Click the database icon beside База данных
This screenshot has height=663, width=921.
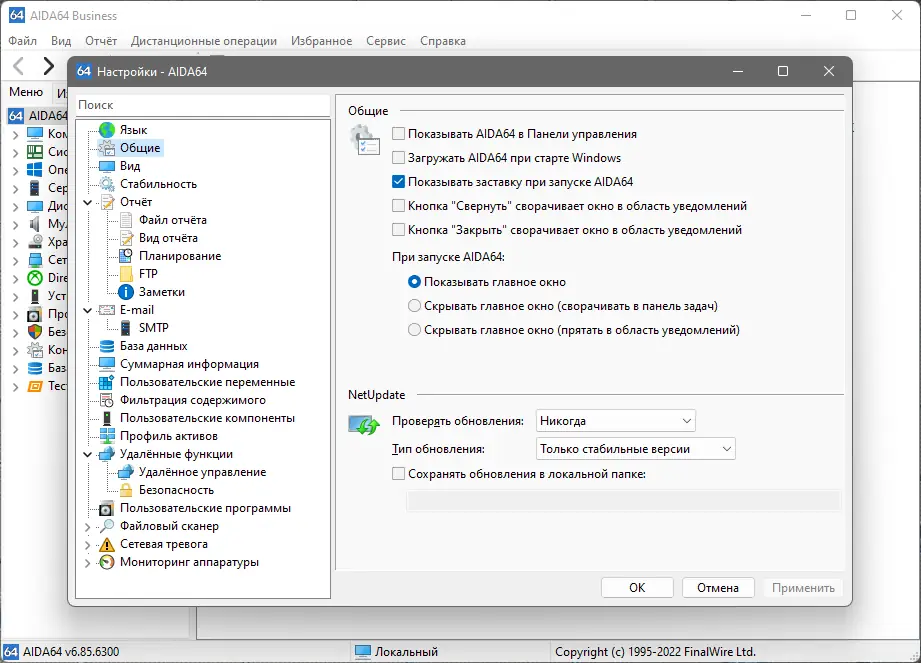click(107, 346)
